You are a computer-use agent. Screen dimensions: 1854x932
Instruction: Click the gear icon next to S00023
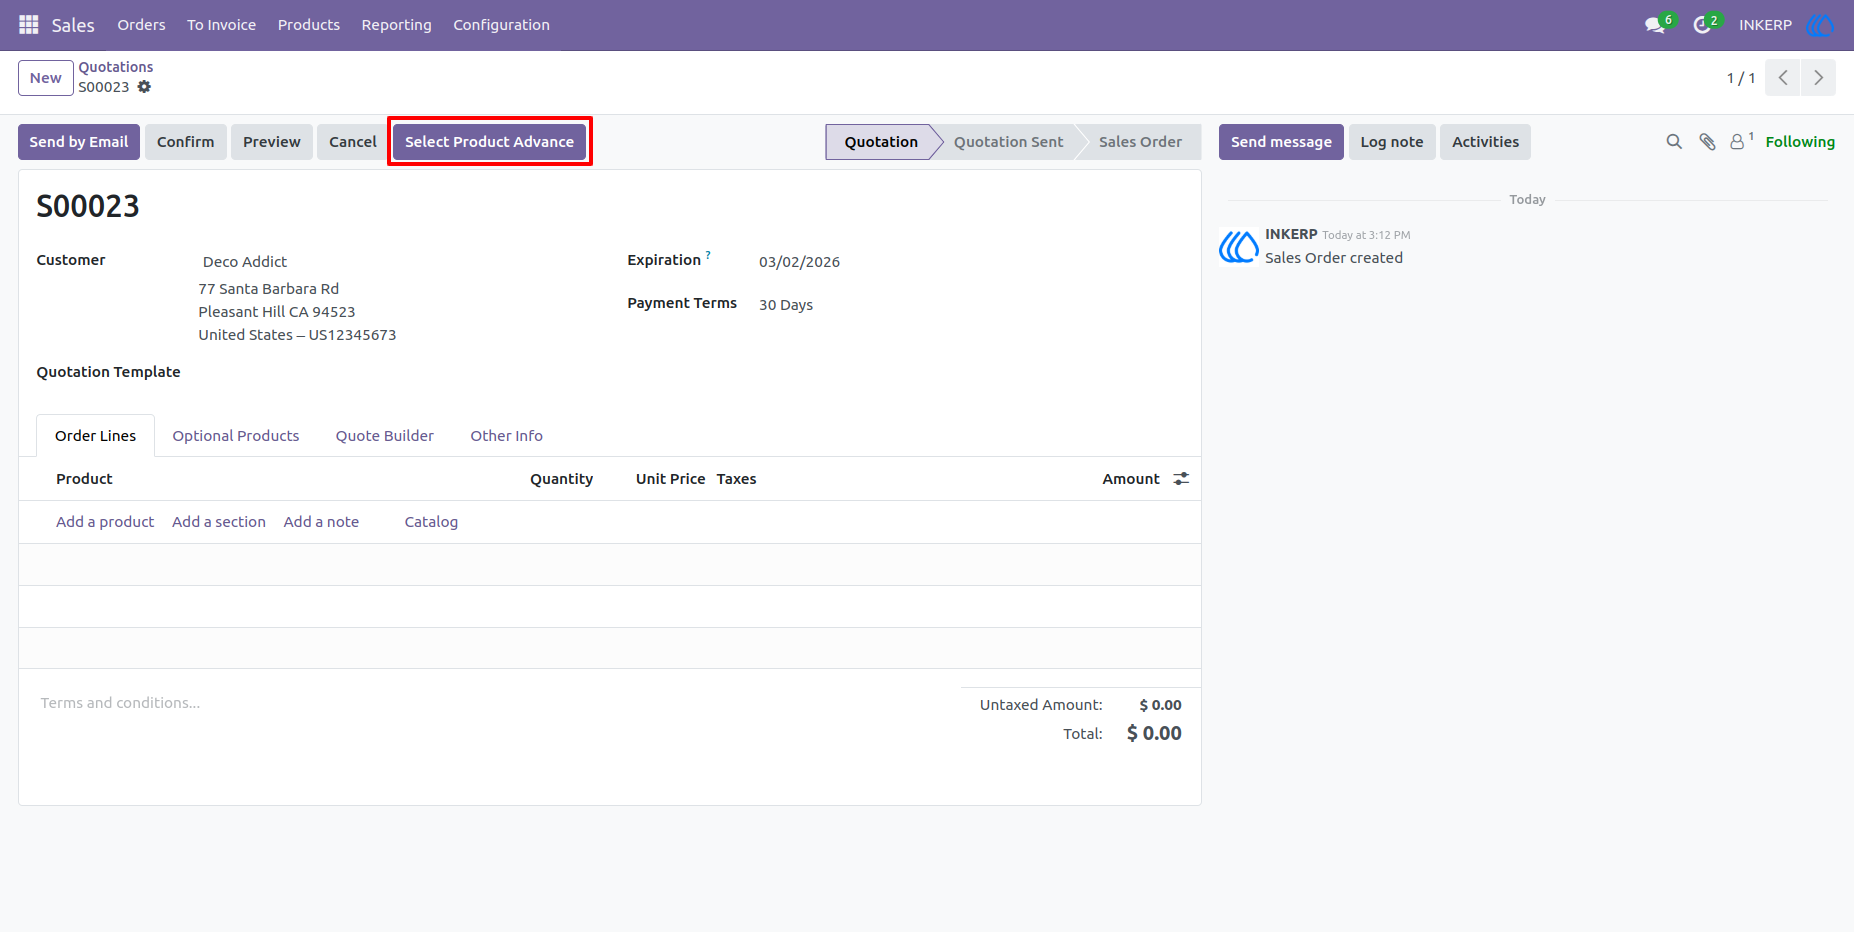point(144,87)
